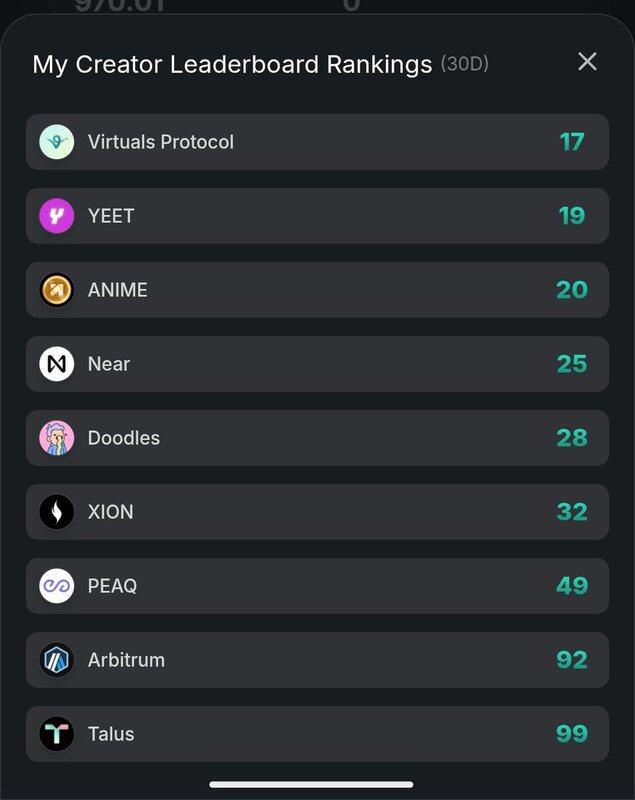
Task: Select the YEET leaderboard entry
Action: [x=317, y=216]
